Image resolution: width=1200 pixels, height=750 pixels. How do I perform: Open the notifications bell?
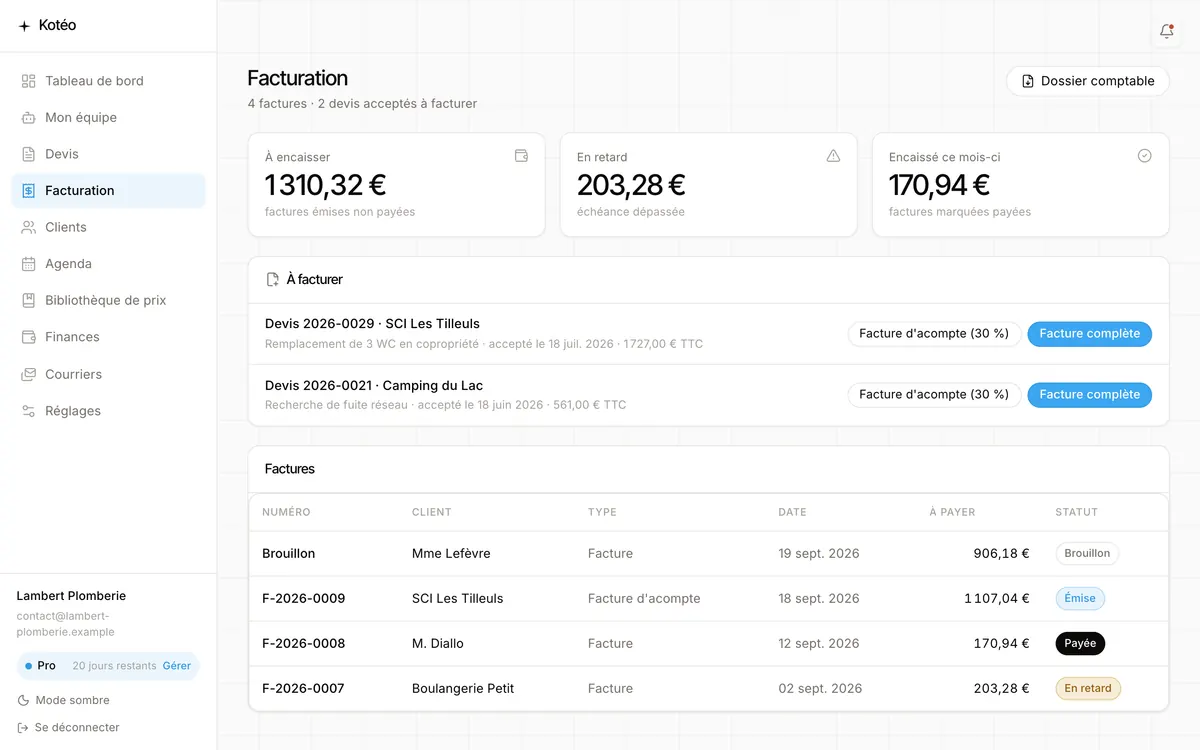click(x=1166, y=31)
